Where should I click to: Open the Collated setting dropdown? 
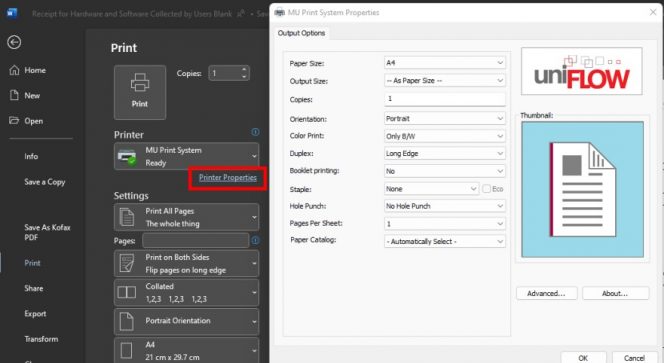[x=186, y=293]
